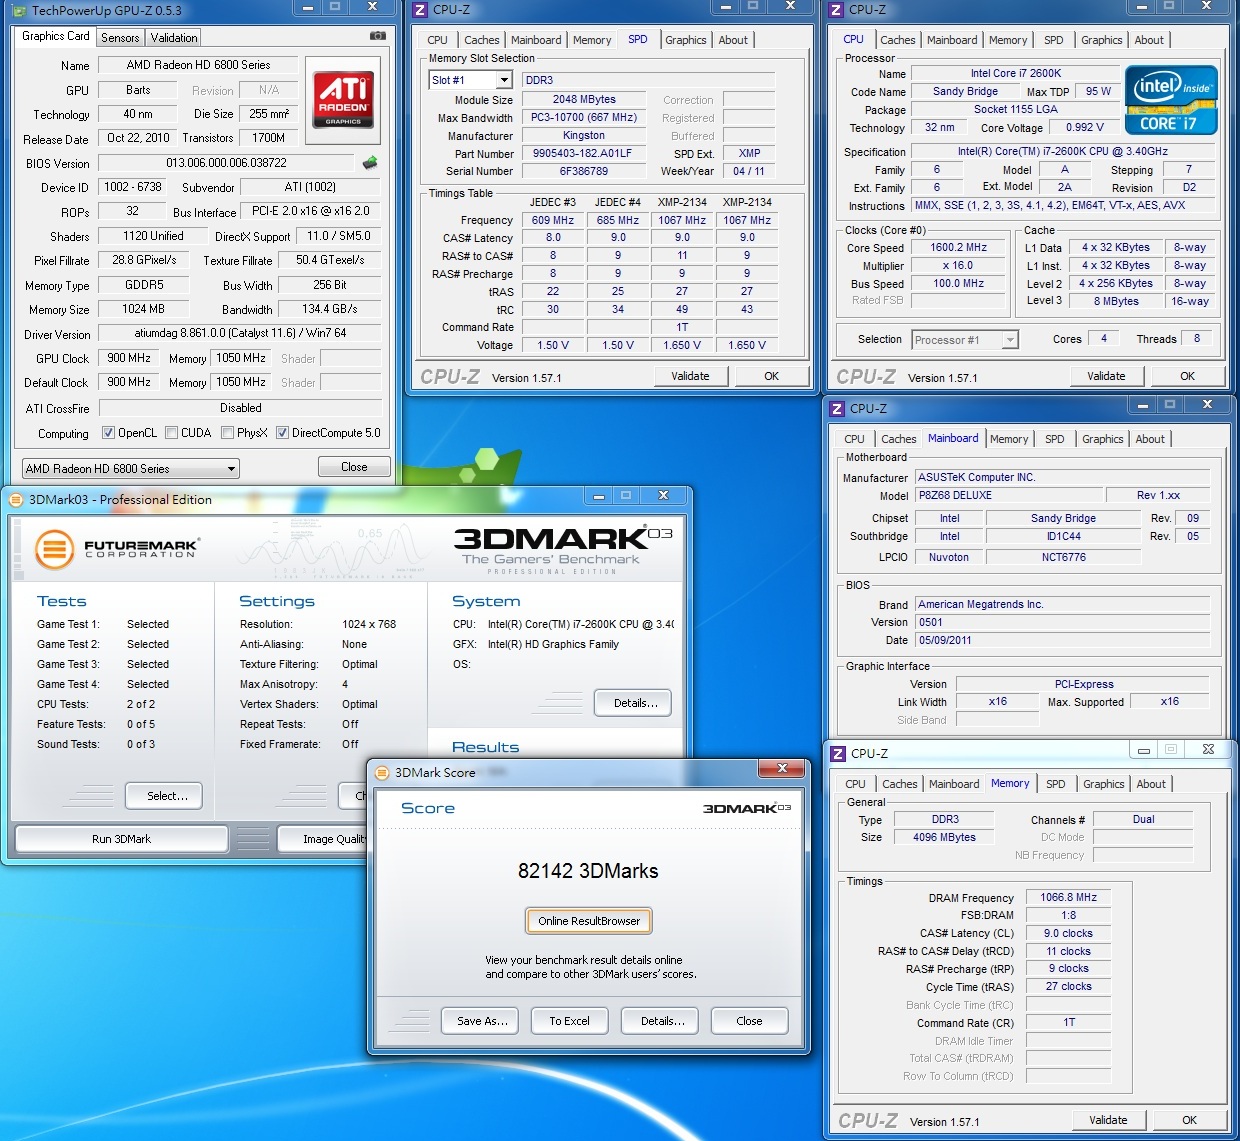The width and height of the screenshot is (1240, 1141).
Task: Enable the CUDA checkbox
Action: click(172, 433)
